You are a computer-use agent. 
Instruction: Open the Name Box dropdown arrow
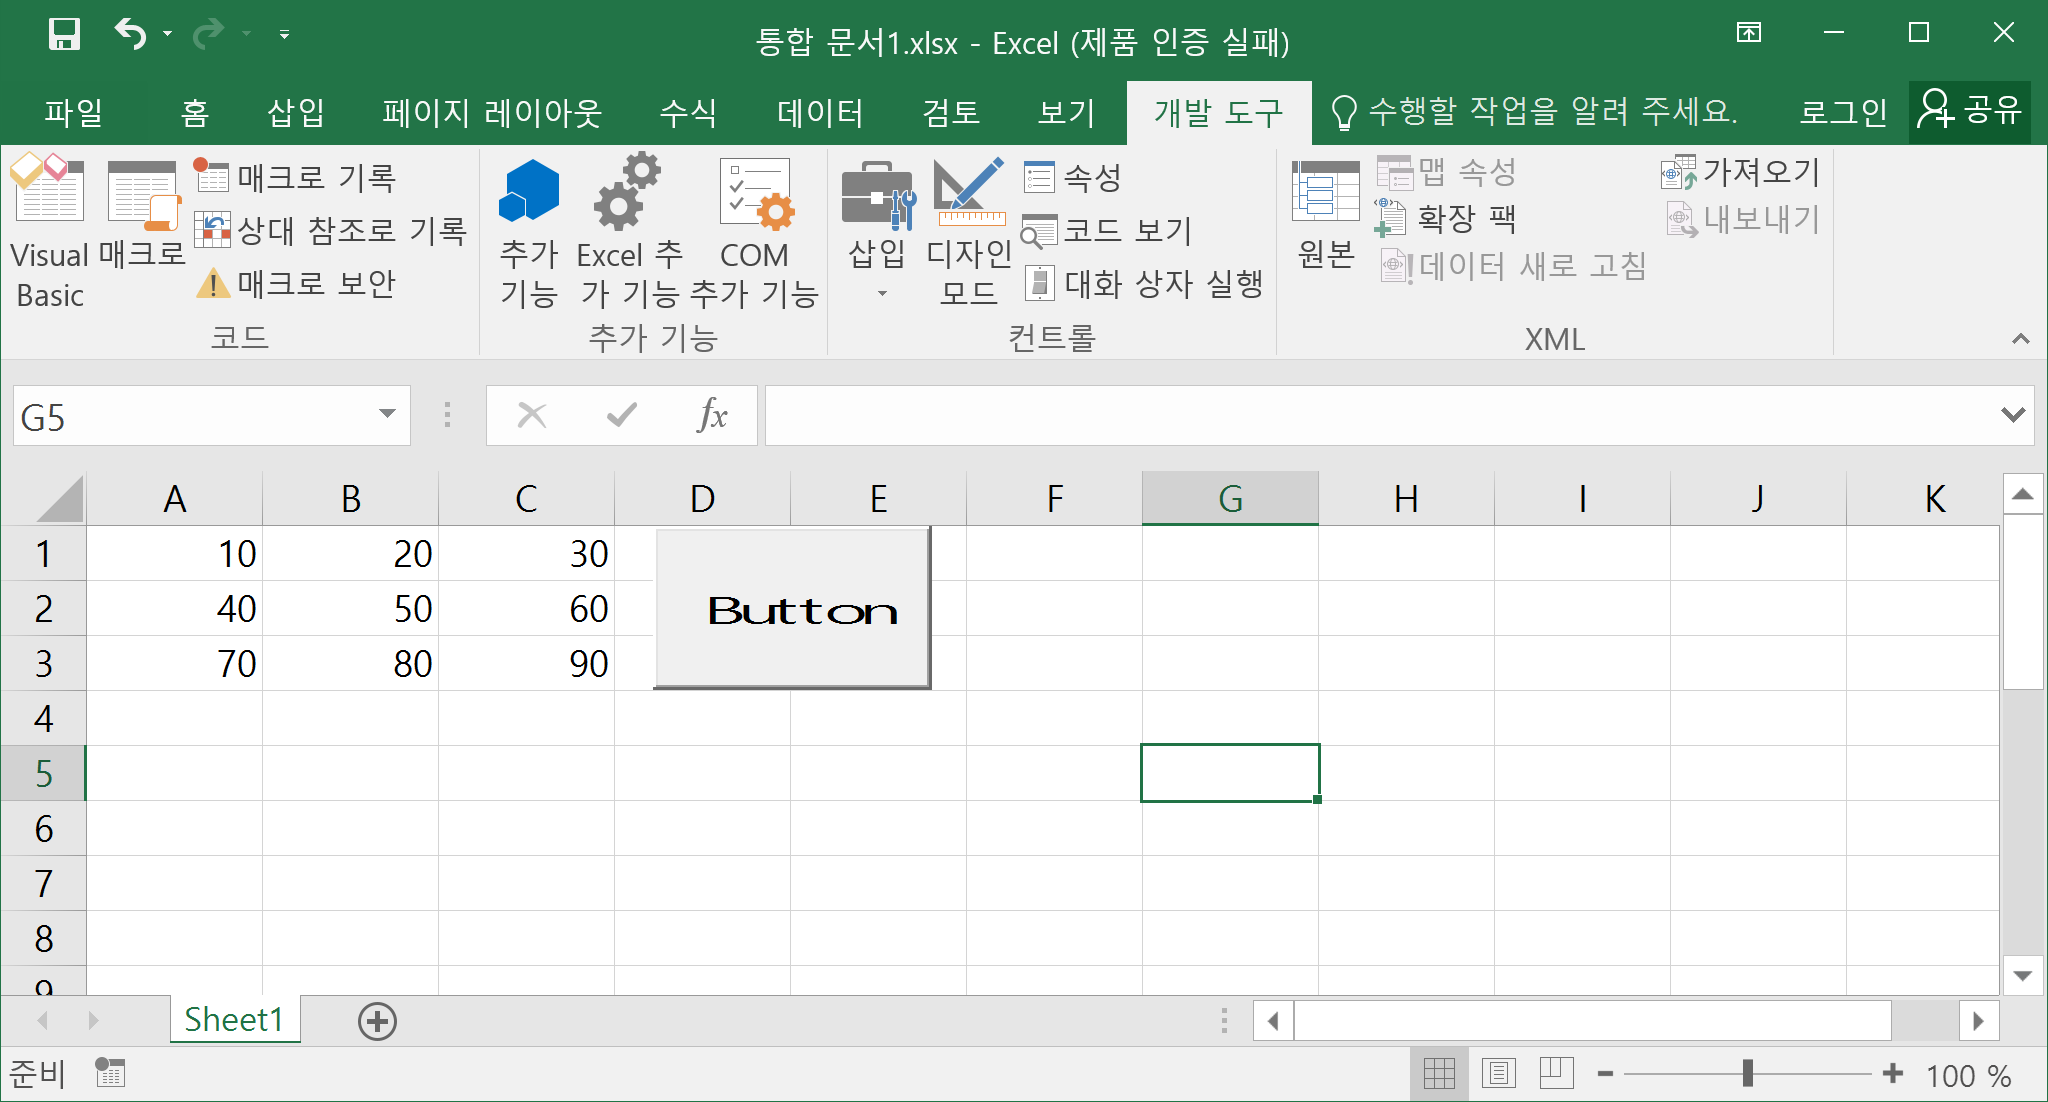(x=387, y=415)
